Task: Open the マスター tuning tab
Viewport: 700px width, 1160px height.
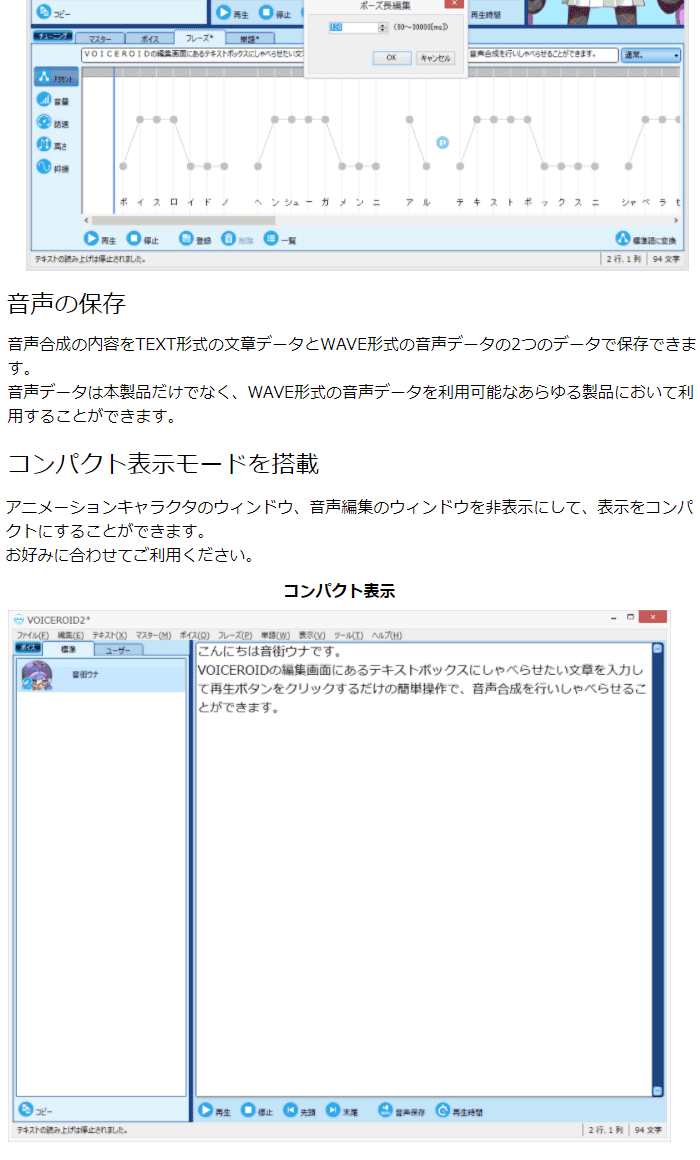Action: 100,38
